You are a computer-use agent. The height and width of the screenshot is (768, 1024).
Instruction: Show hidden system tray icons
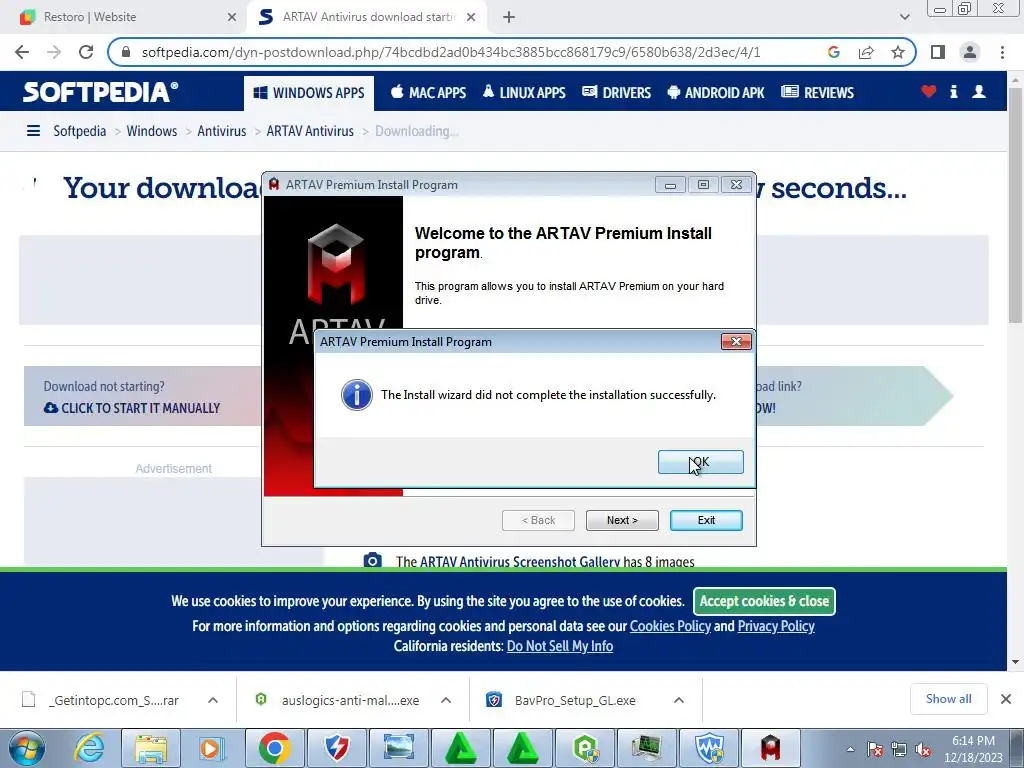coord(850,749)
